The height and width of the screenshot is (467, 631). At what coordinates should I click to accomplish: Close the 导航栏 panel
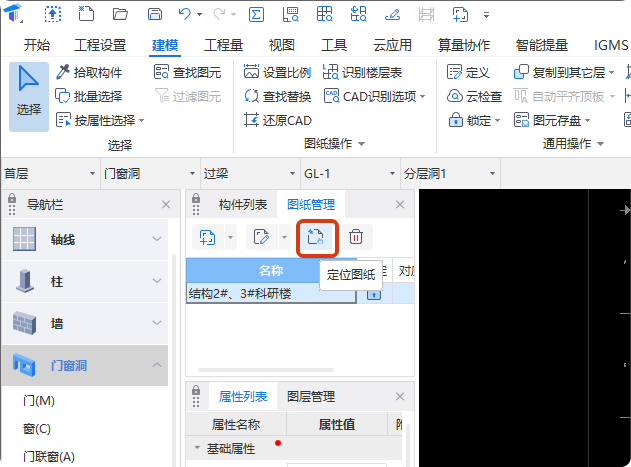point(166,205)
